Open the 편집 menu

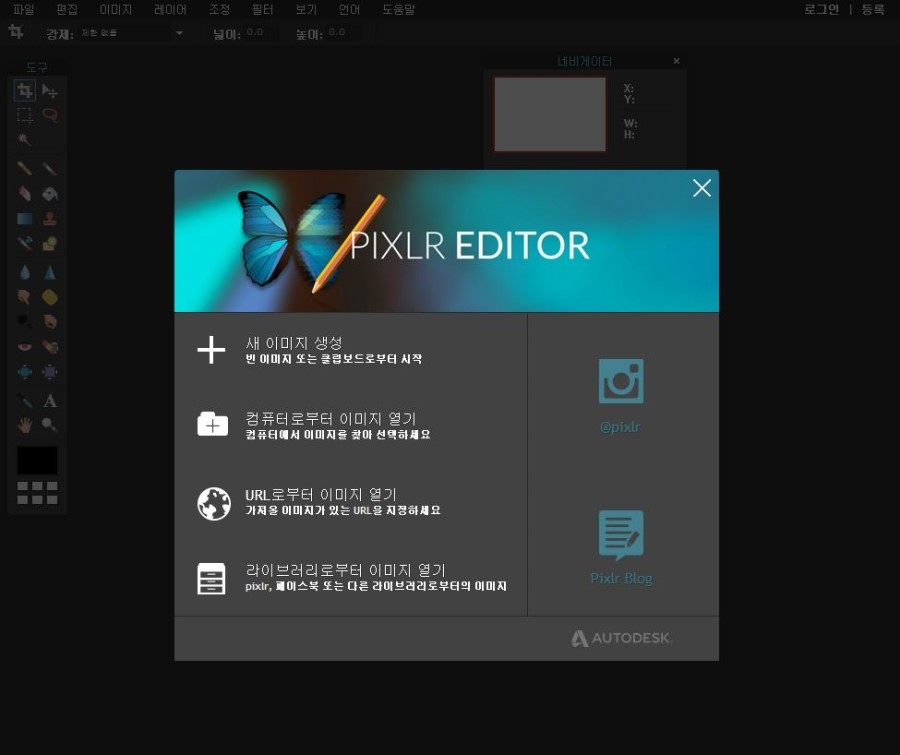67,9
